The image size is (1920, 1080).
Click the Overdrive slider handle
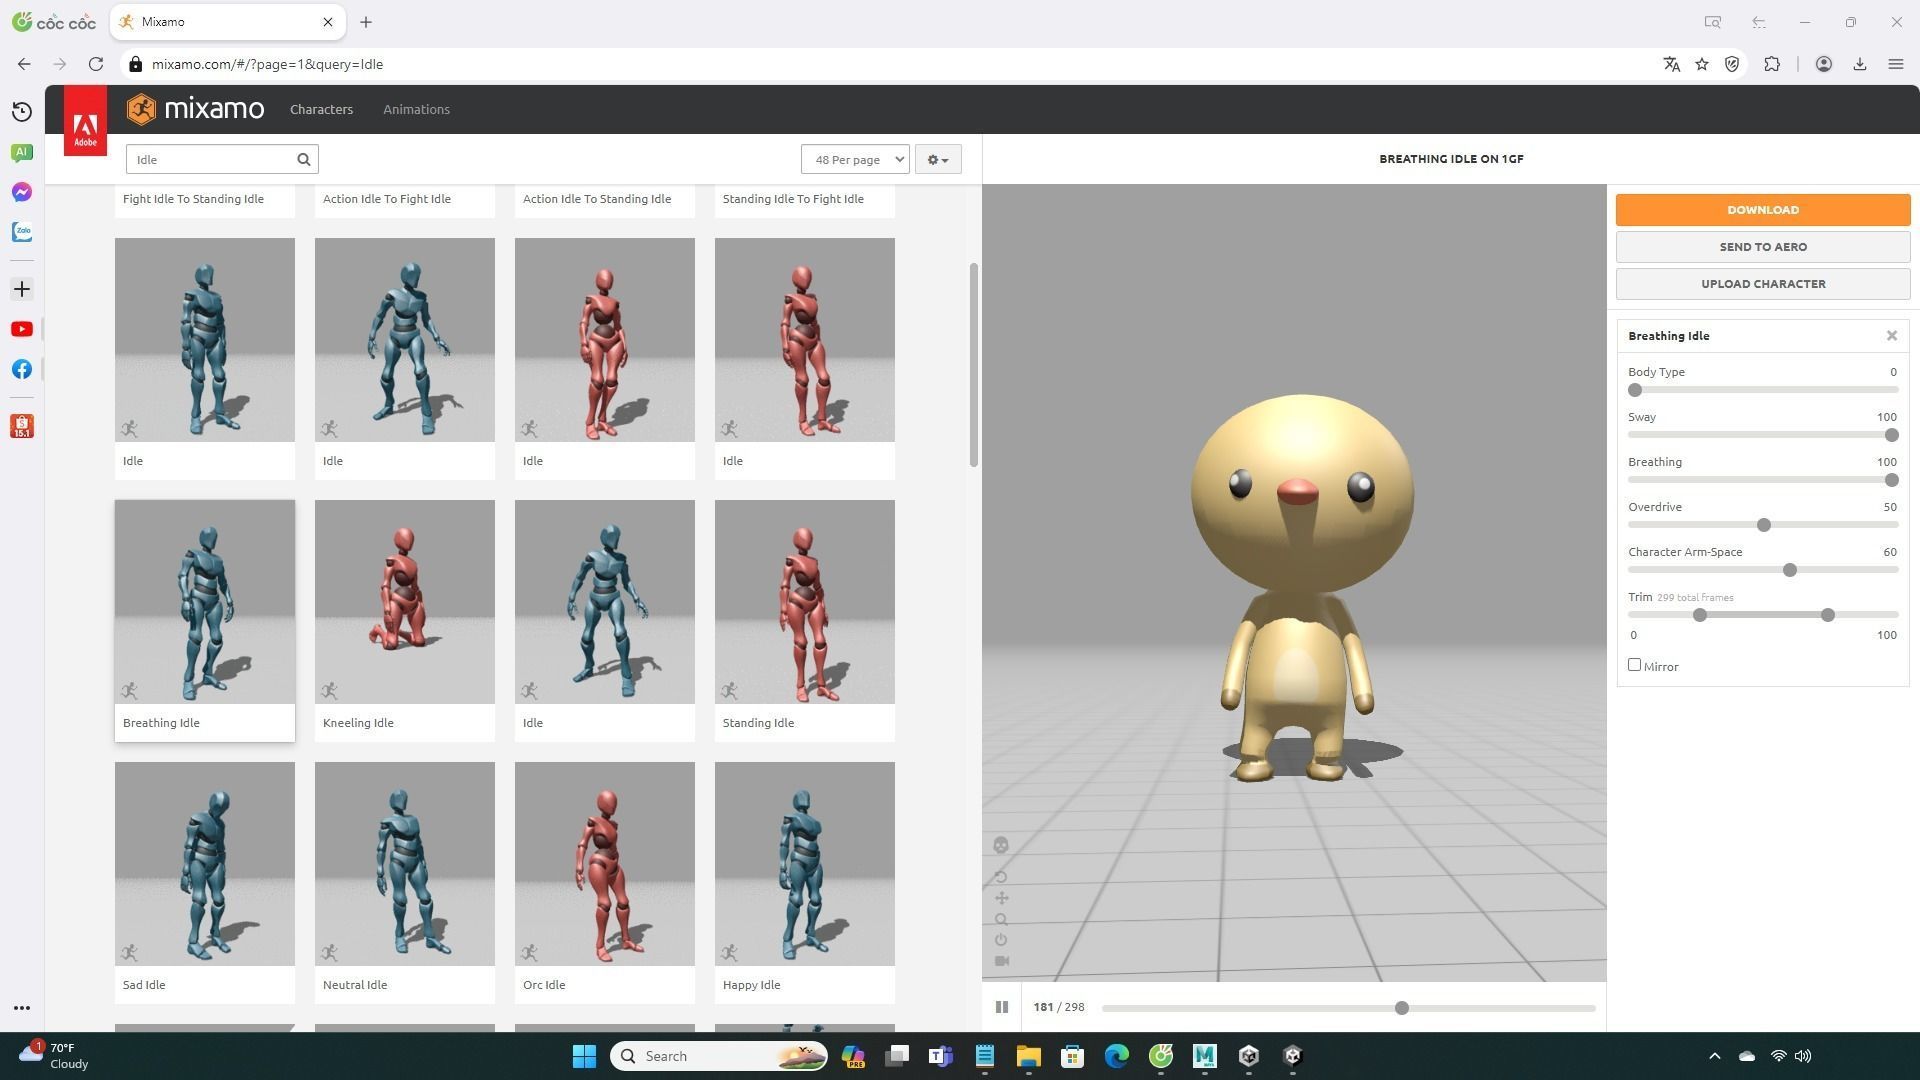tap(1763, 525)
